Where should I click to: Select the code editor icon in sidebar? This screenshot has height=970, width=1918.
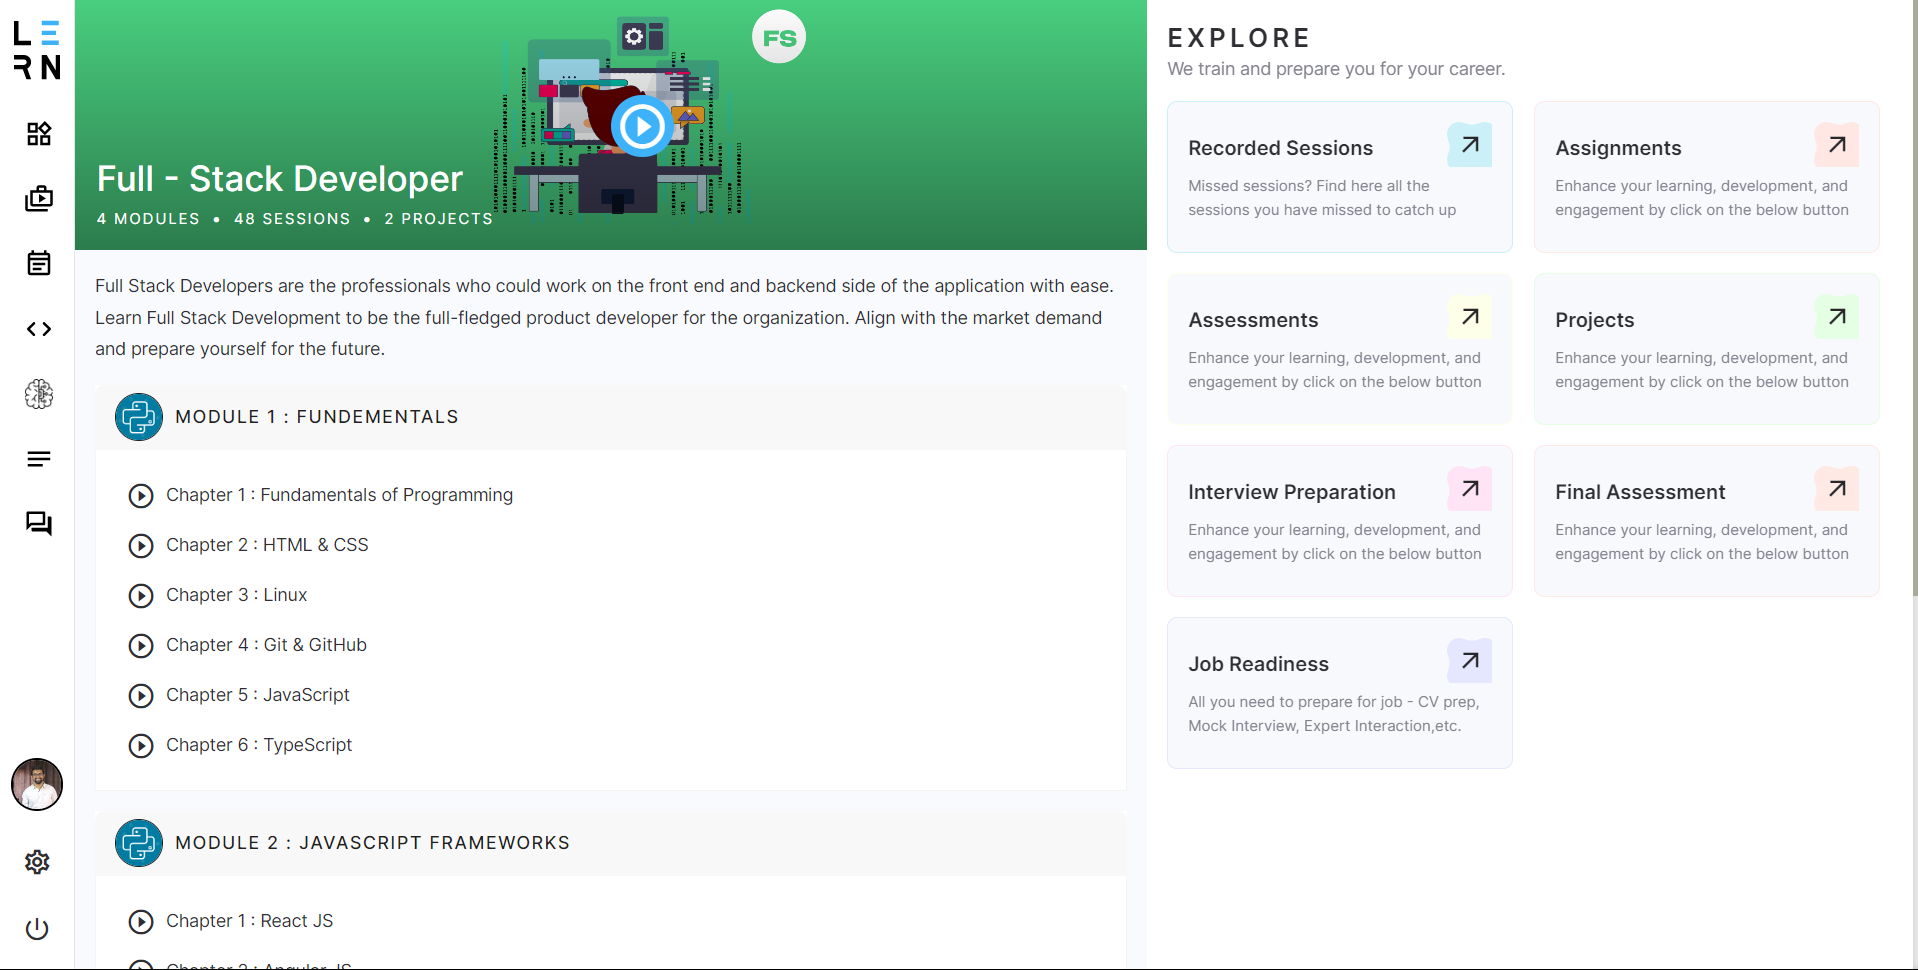[38, 329]
